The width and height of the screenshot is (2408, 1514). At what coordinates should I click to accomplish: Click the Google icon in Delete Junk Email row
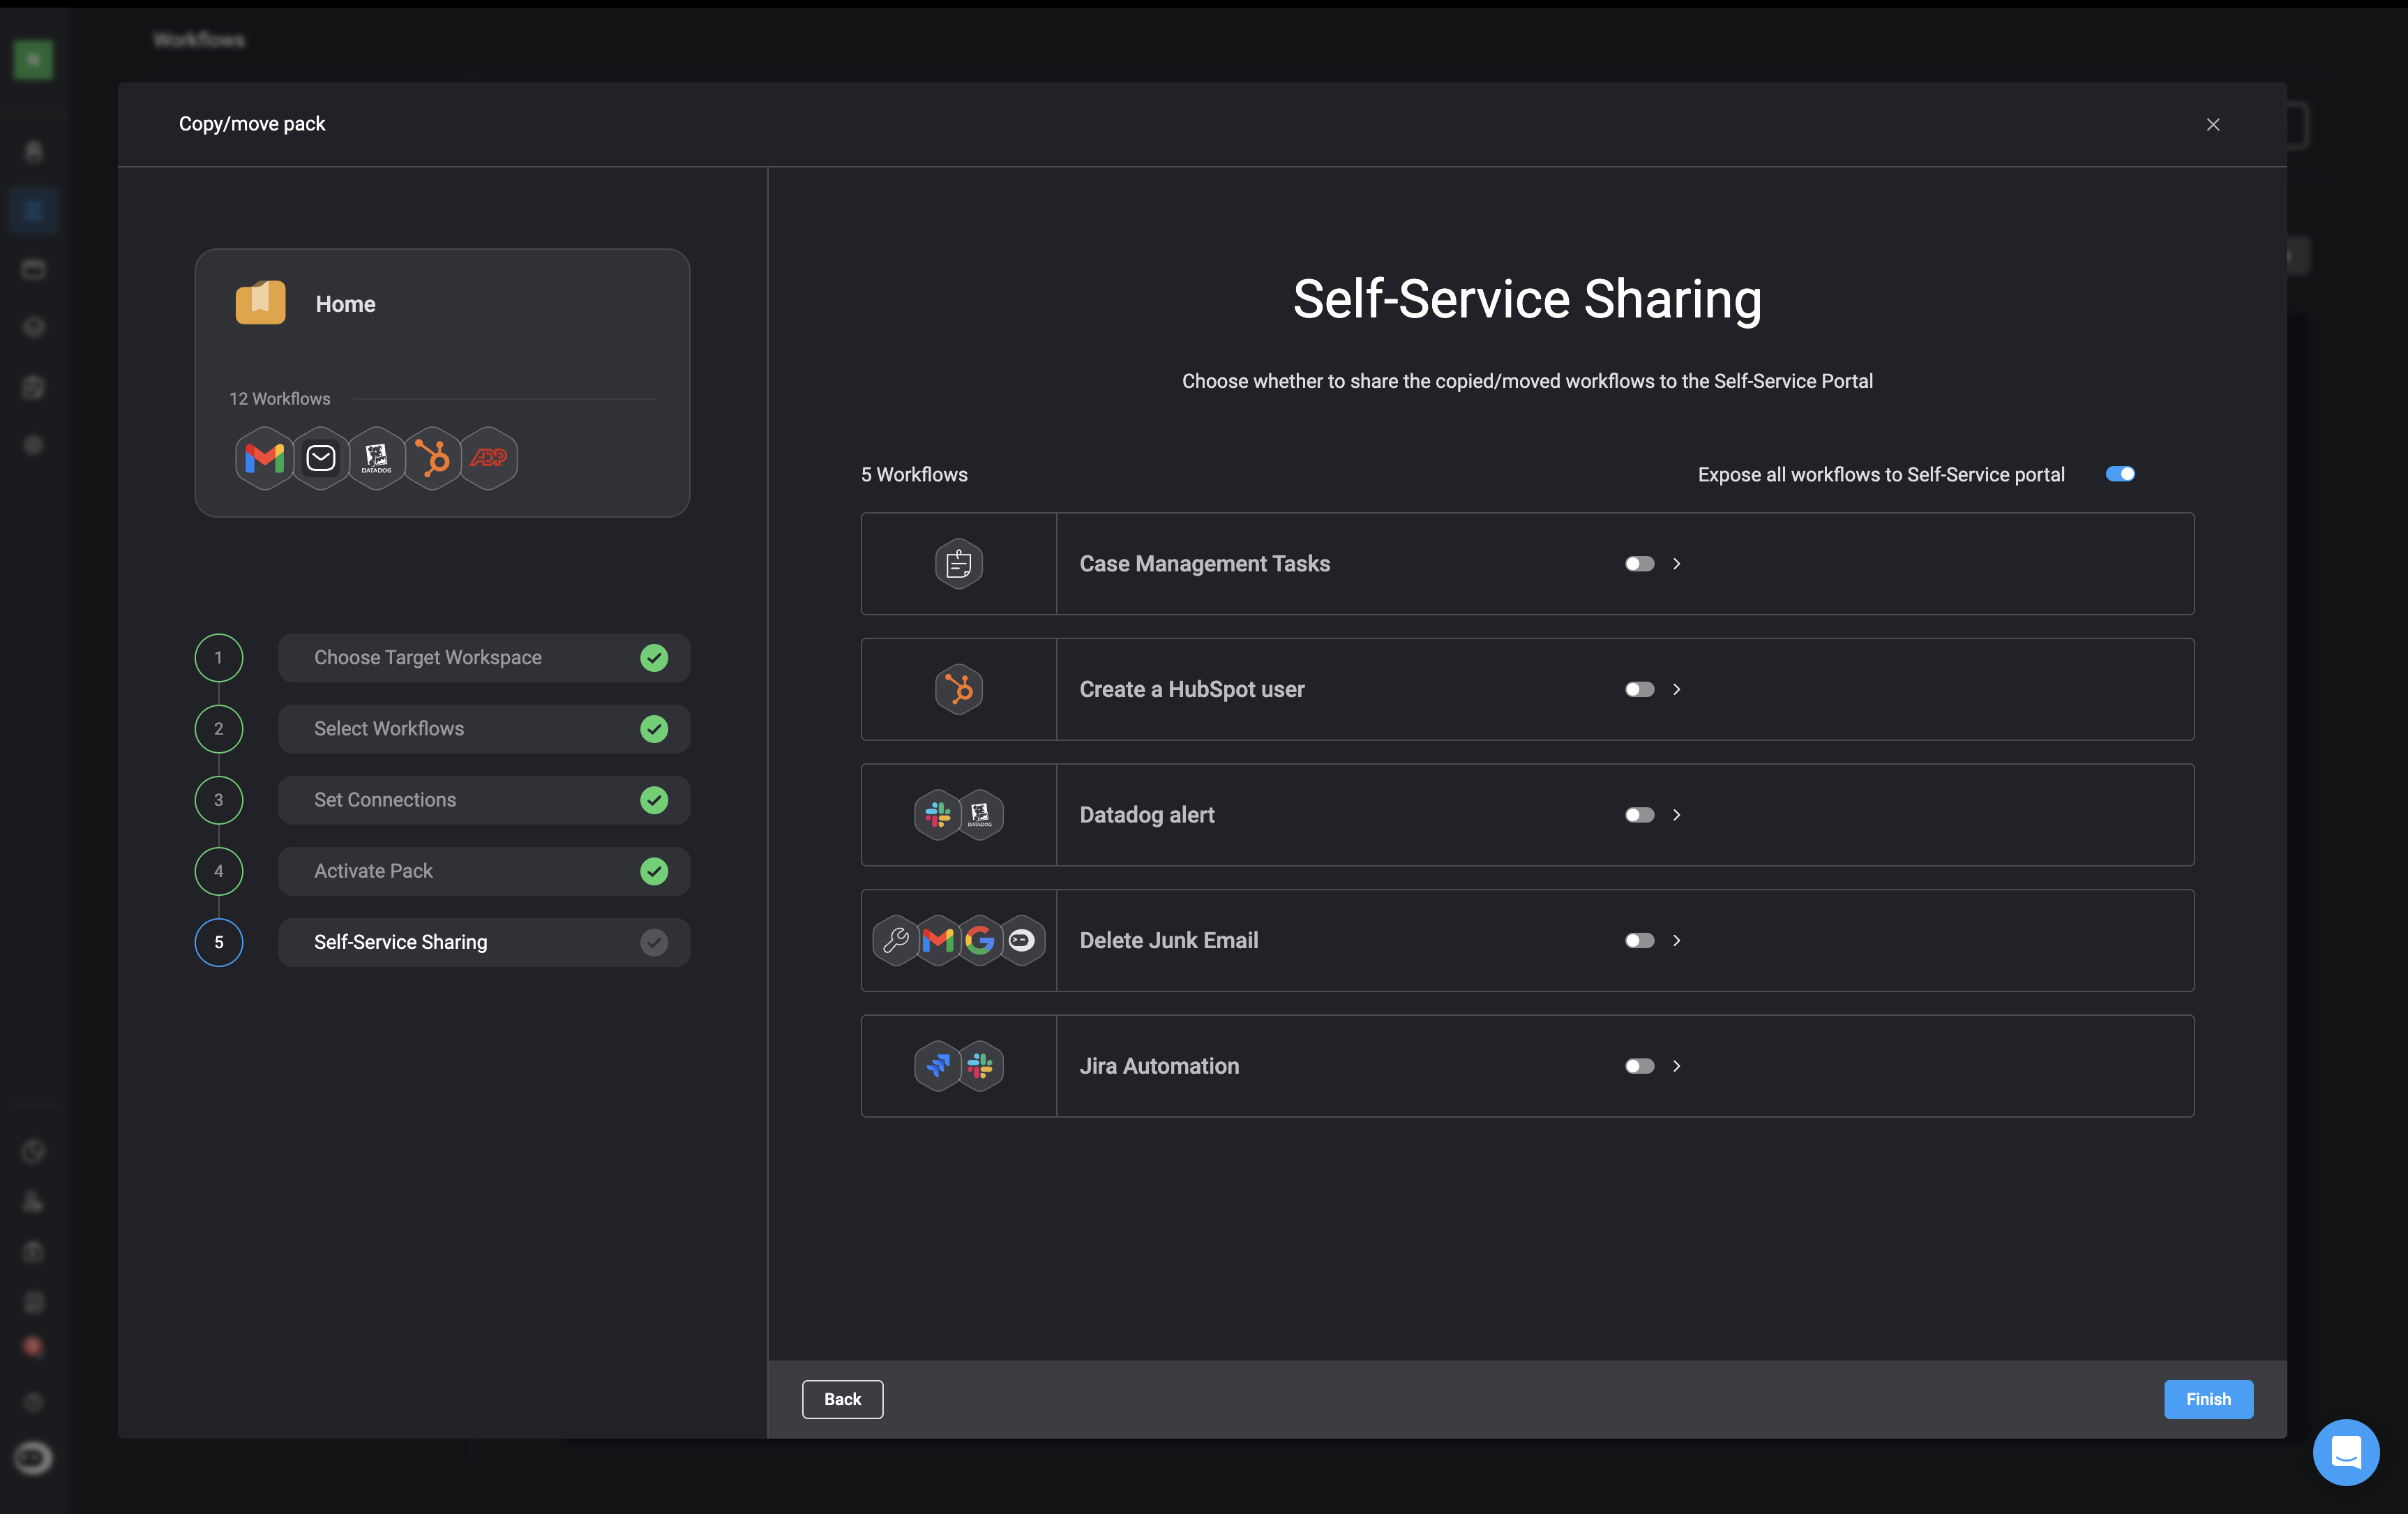coord(980,940)
